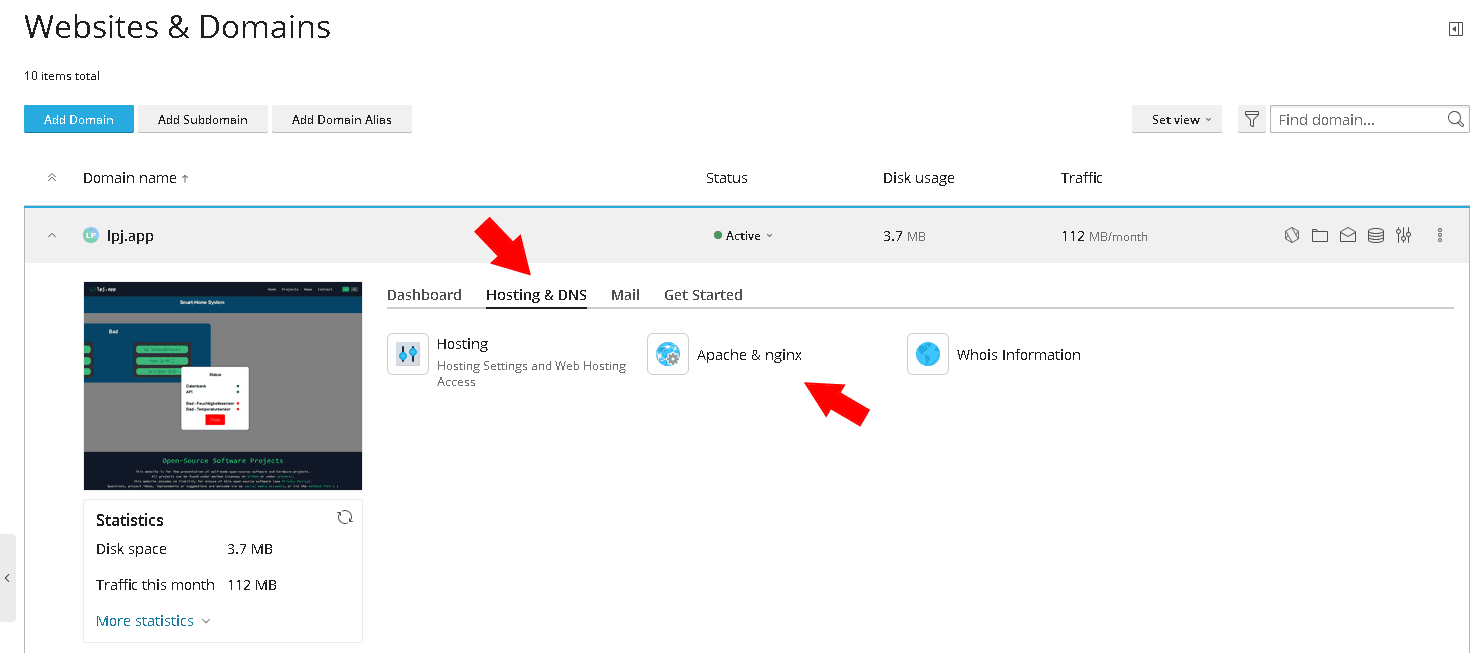Switch to the Mail tab
This screenshot has height=653, width=1471.
coord(625,295)
